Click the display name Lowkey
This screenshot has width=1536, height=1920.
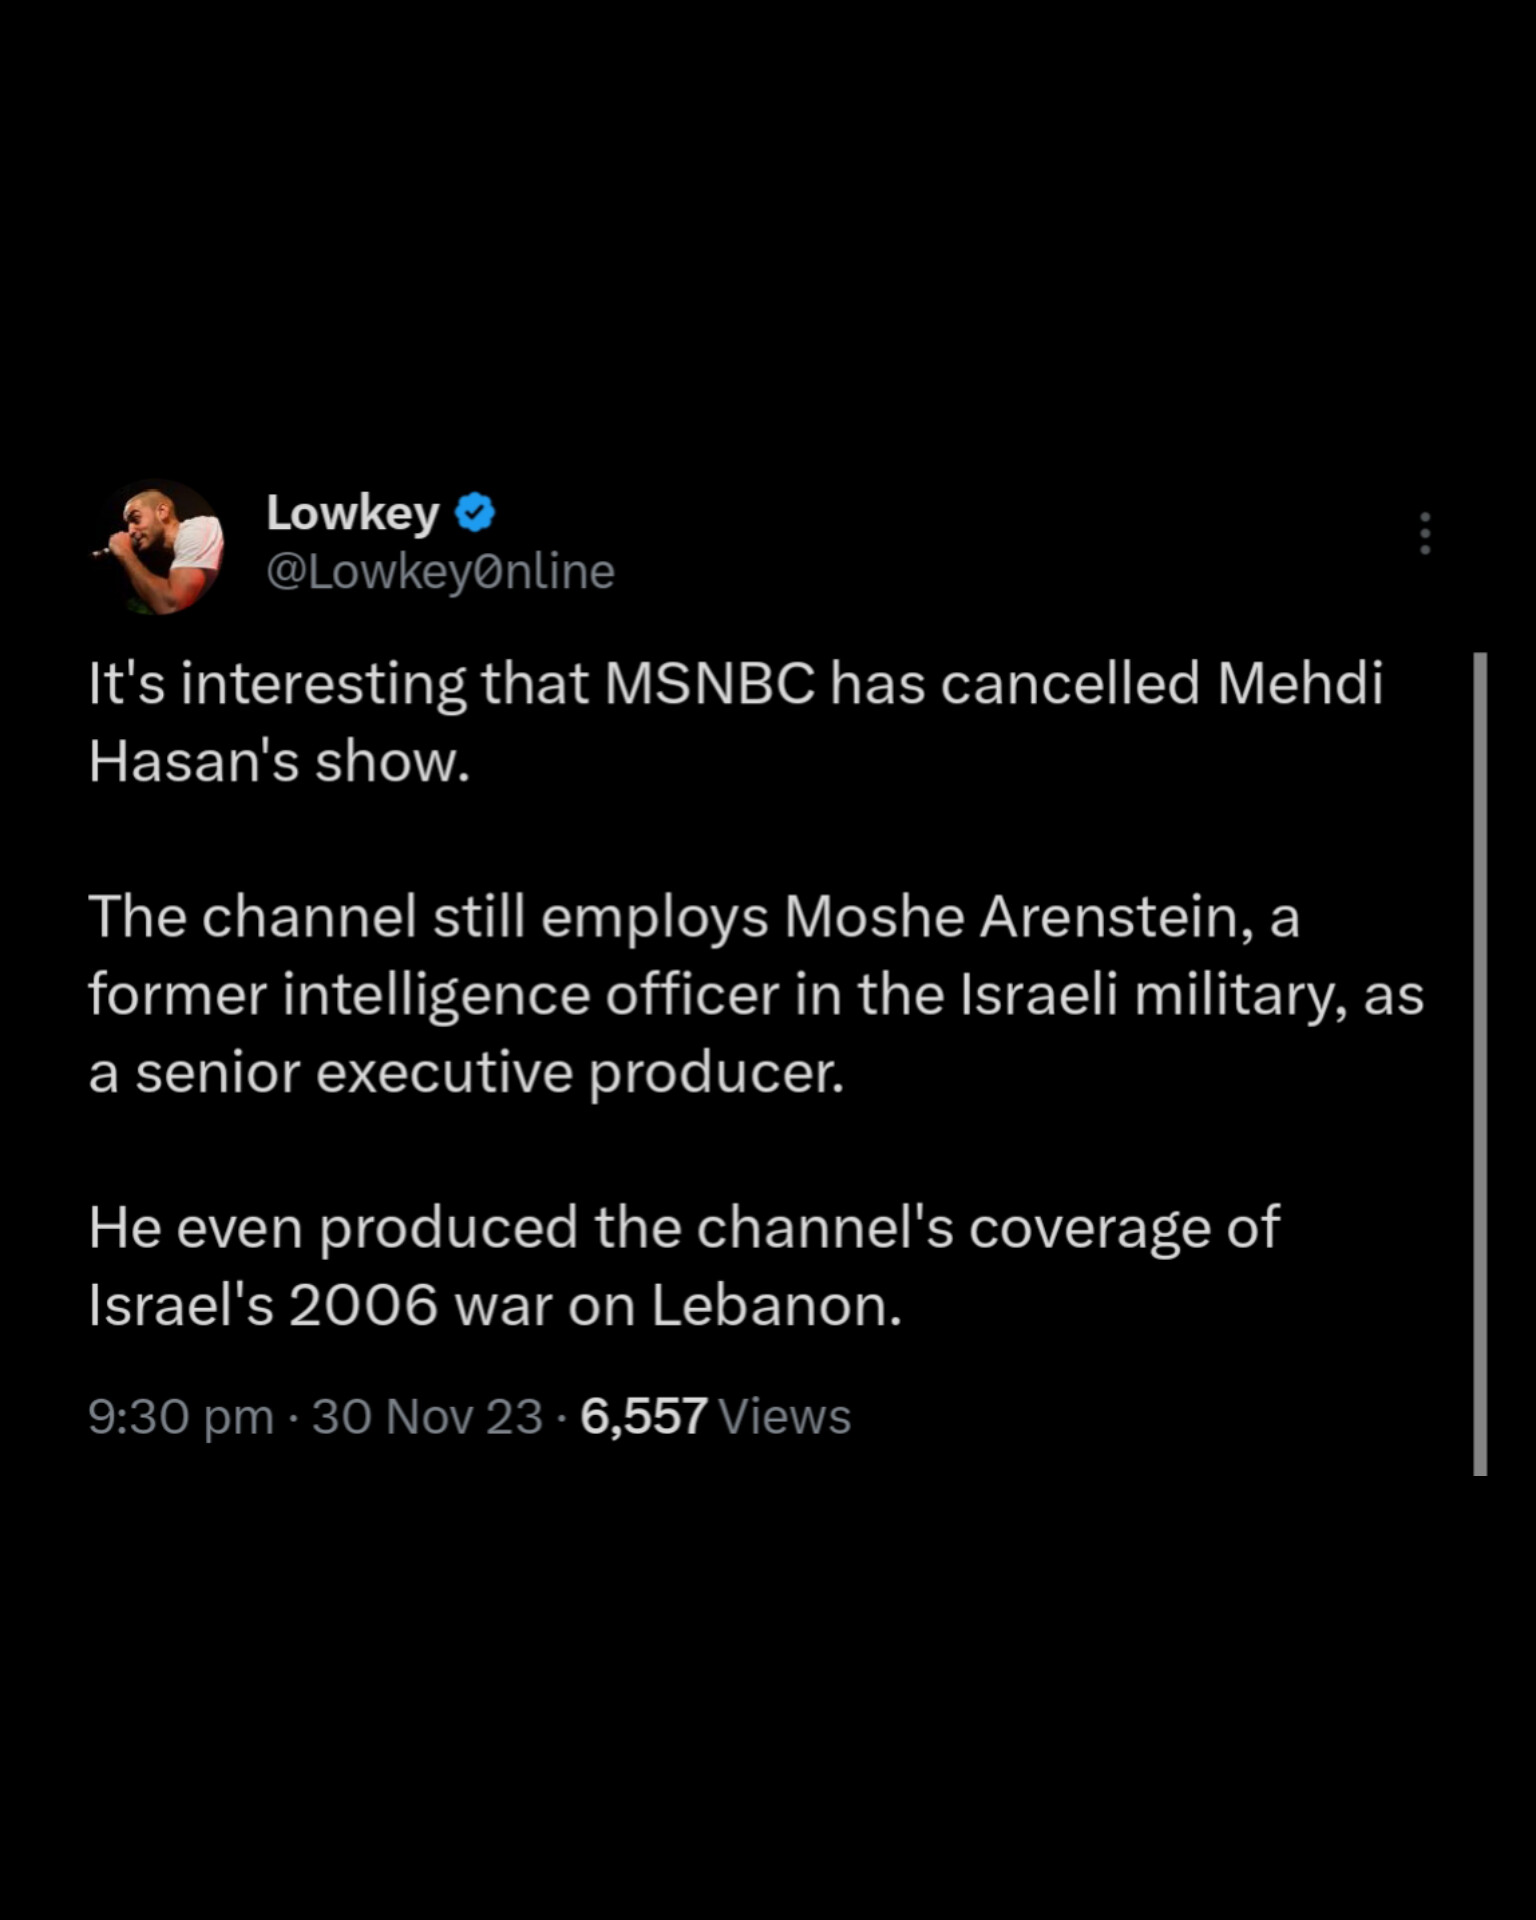point(352,513)
